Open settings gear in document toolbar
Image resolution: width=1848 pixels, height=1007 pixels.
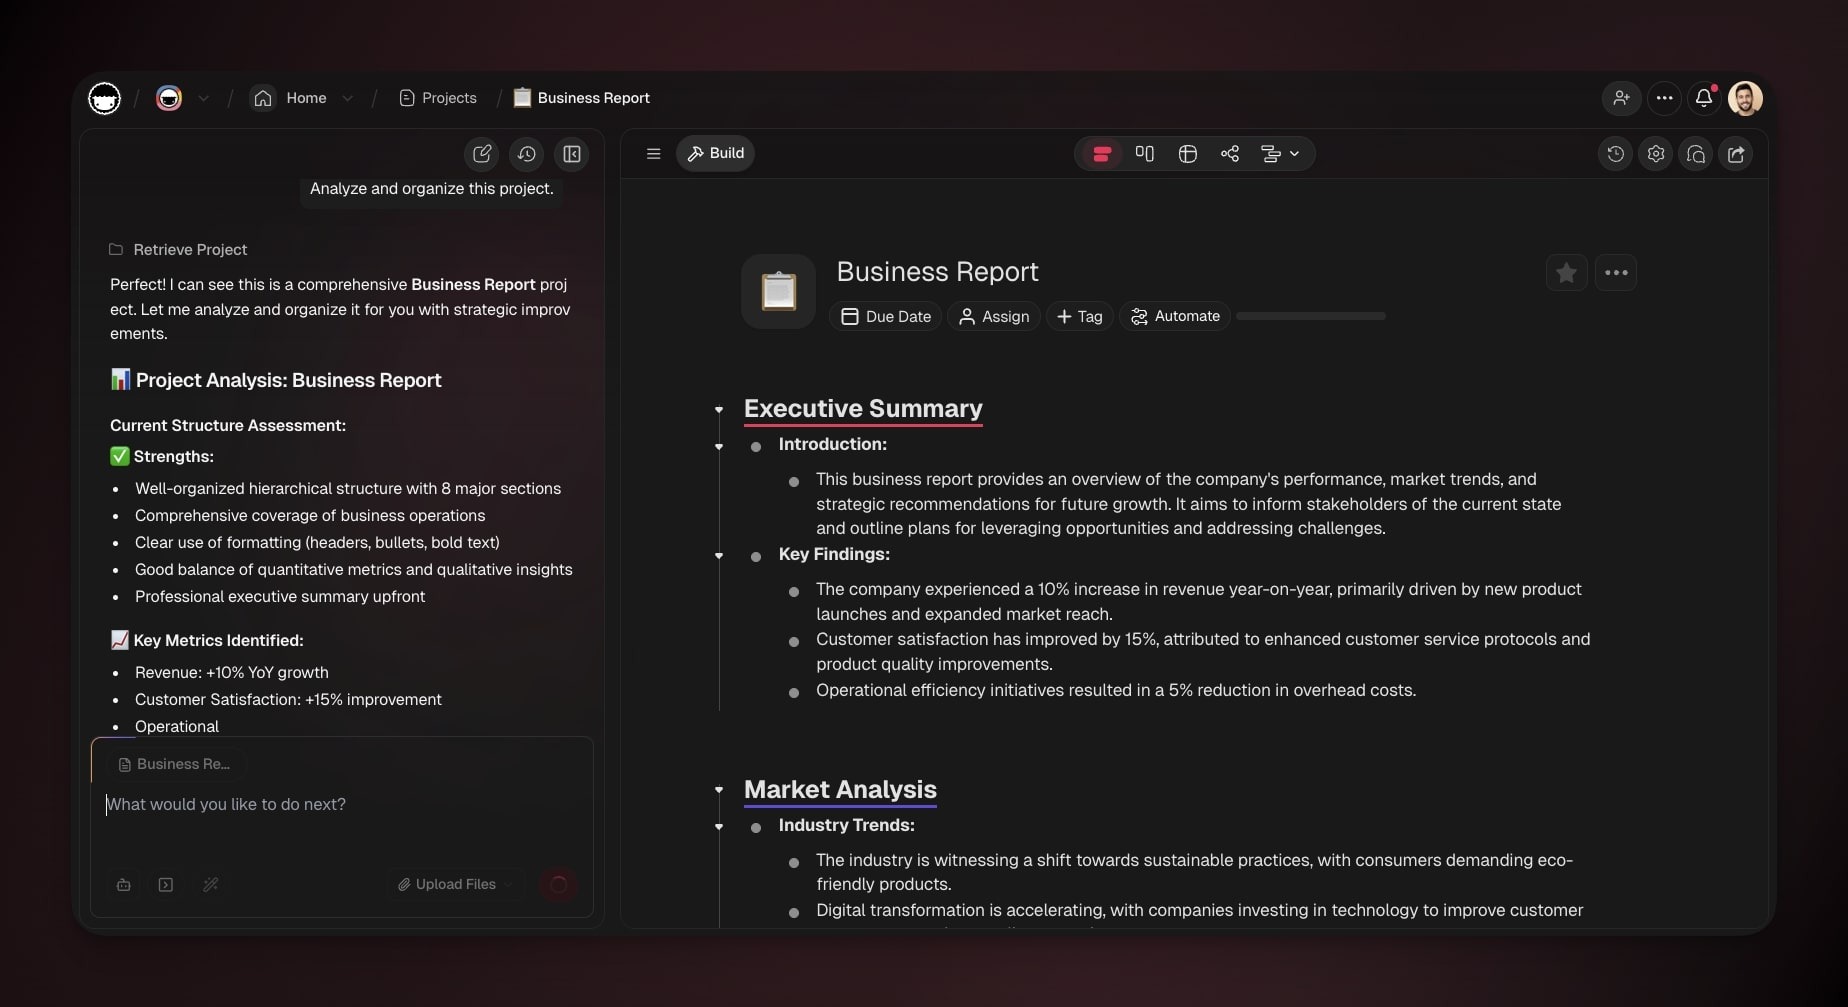(1656, 154)
